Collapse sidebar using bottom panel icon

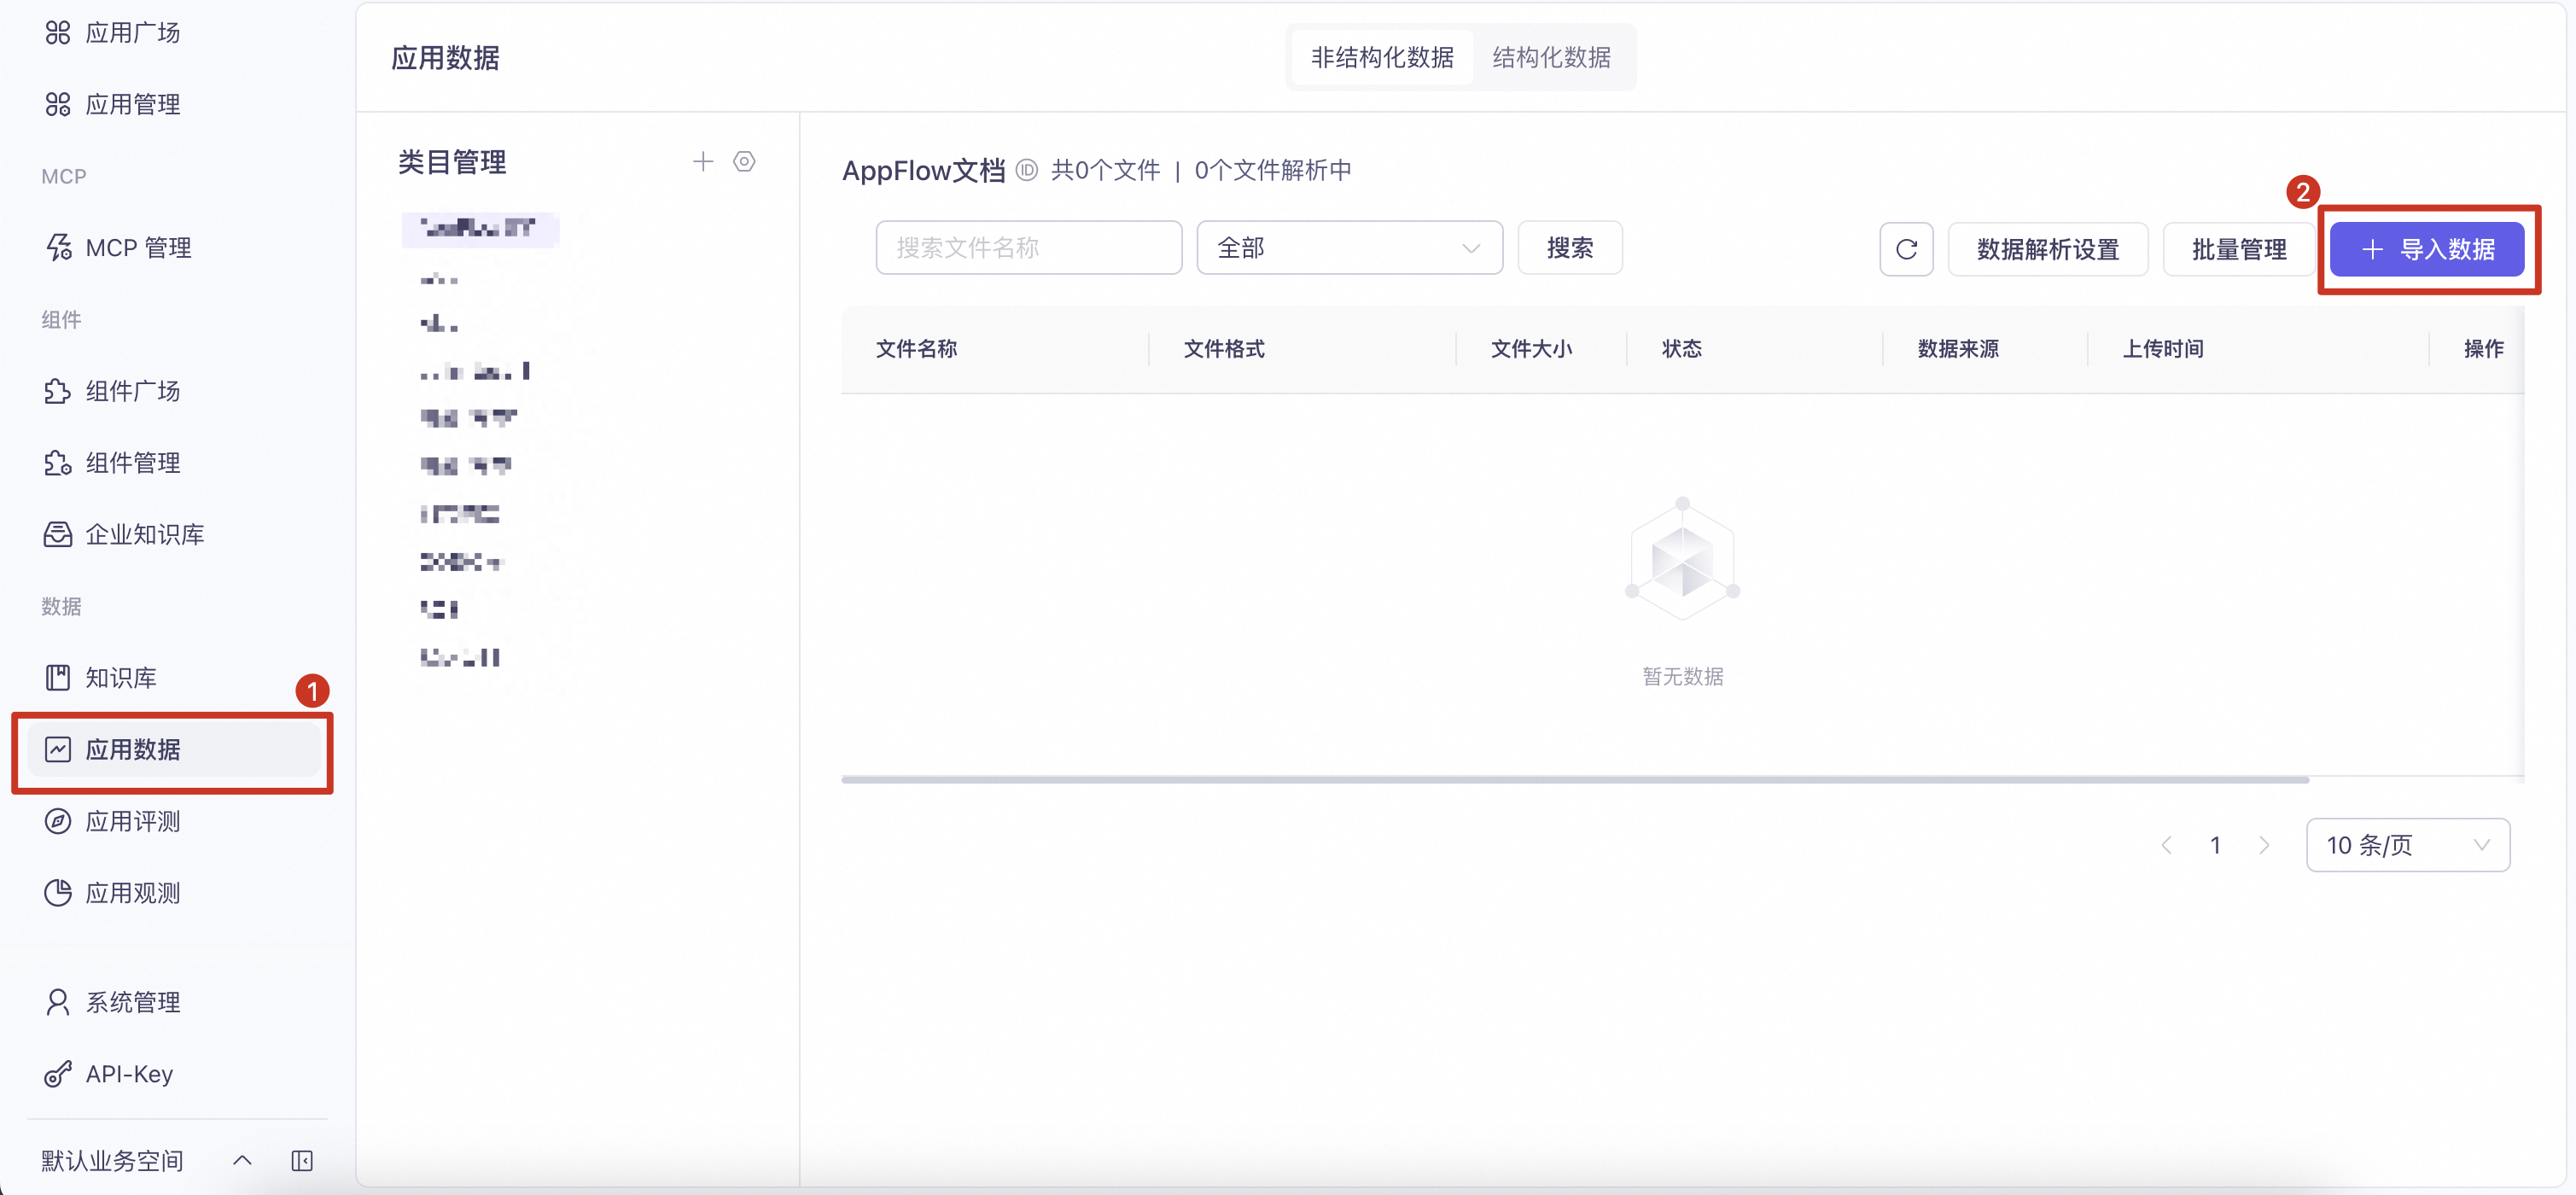tap(302, 1160)
